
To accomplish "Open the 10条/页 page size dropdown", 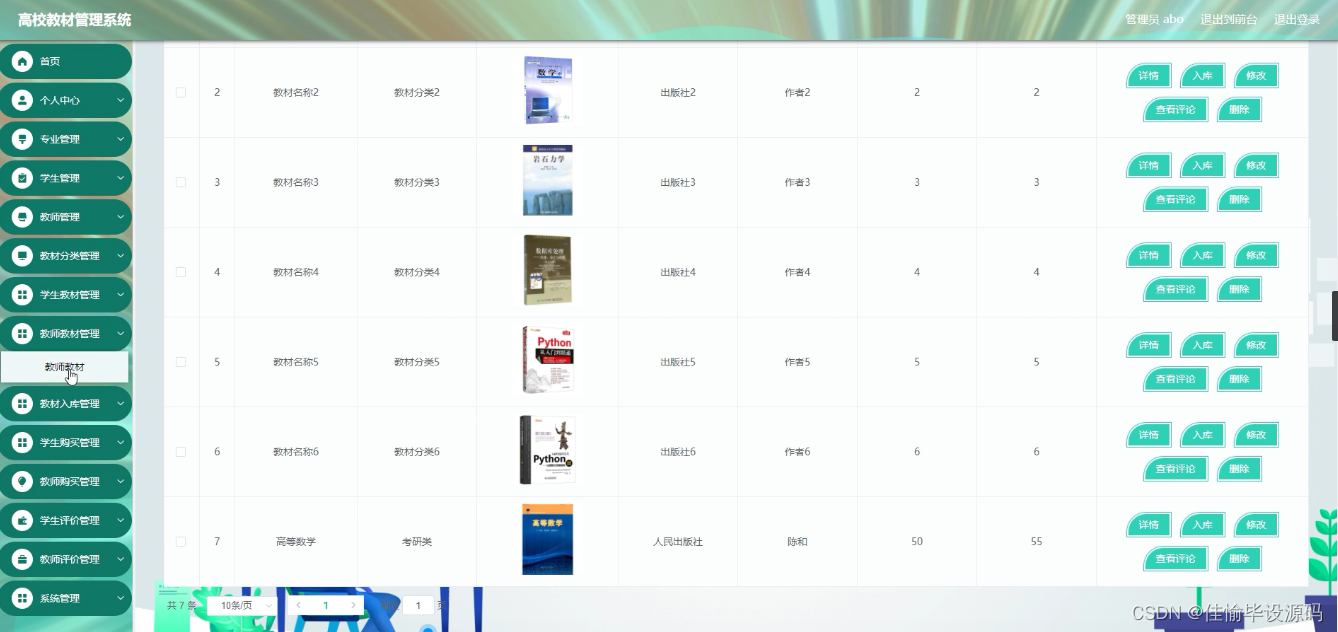I will point(244,605).
